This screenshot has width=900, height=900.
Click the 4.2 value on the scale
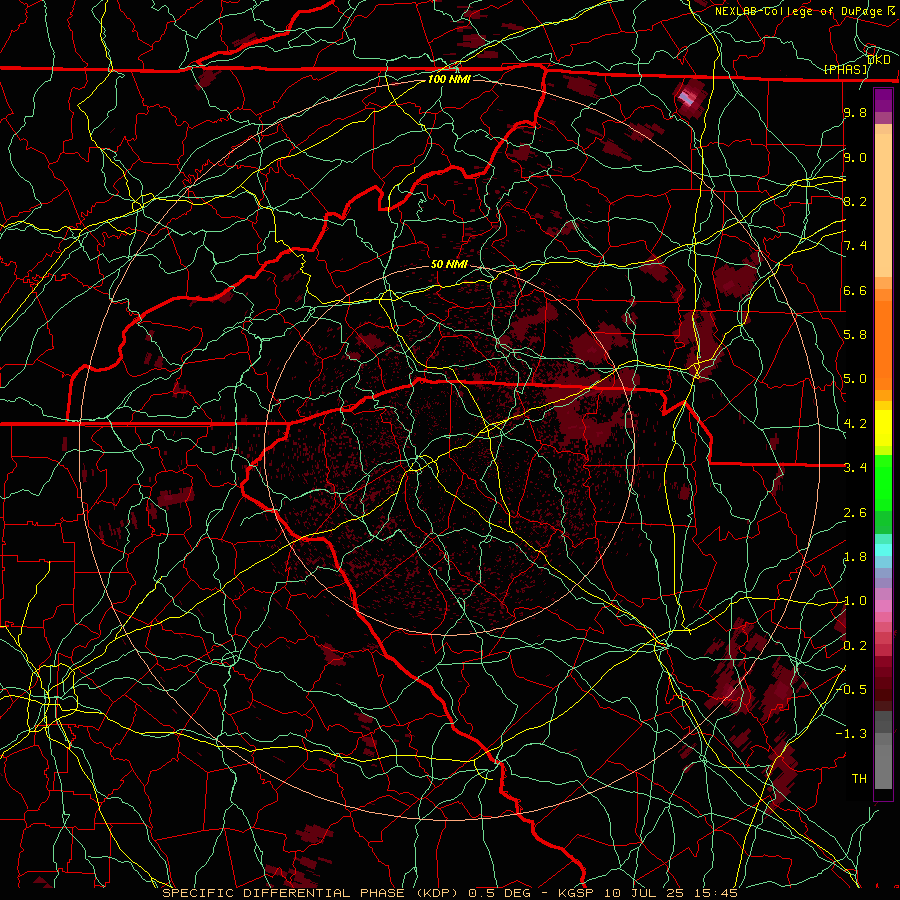(x=855, y=424)
